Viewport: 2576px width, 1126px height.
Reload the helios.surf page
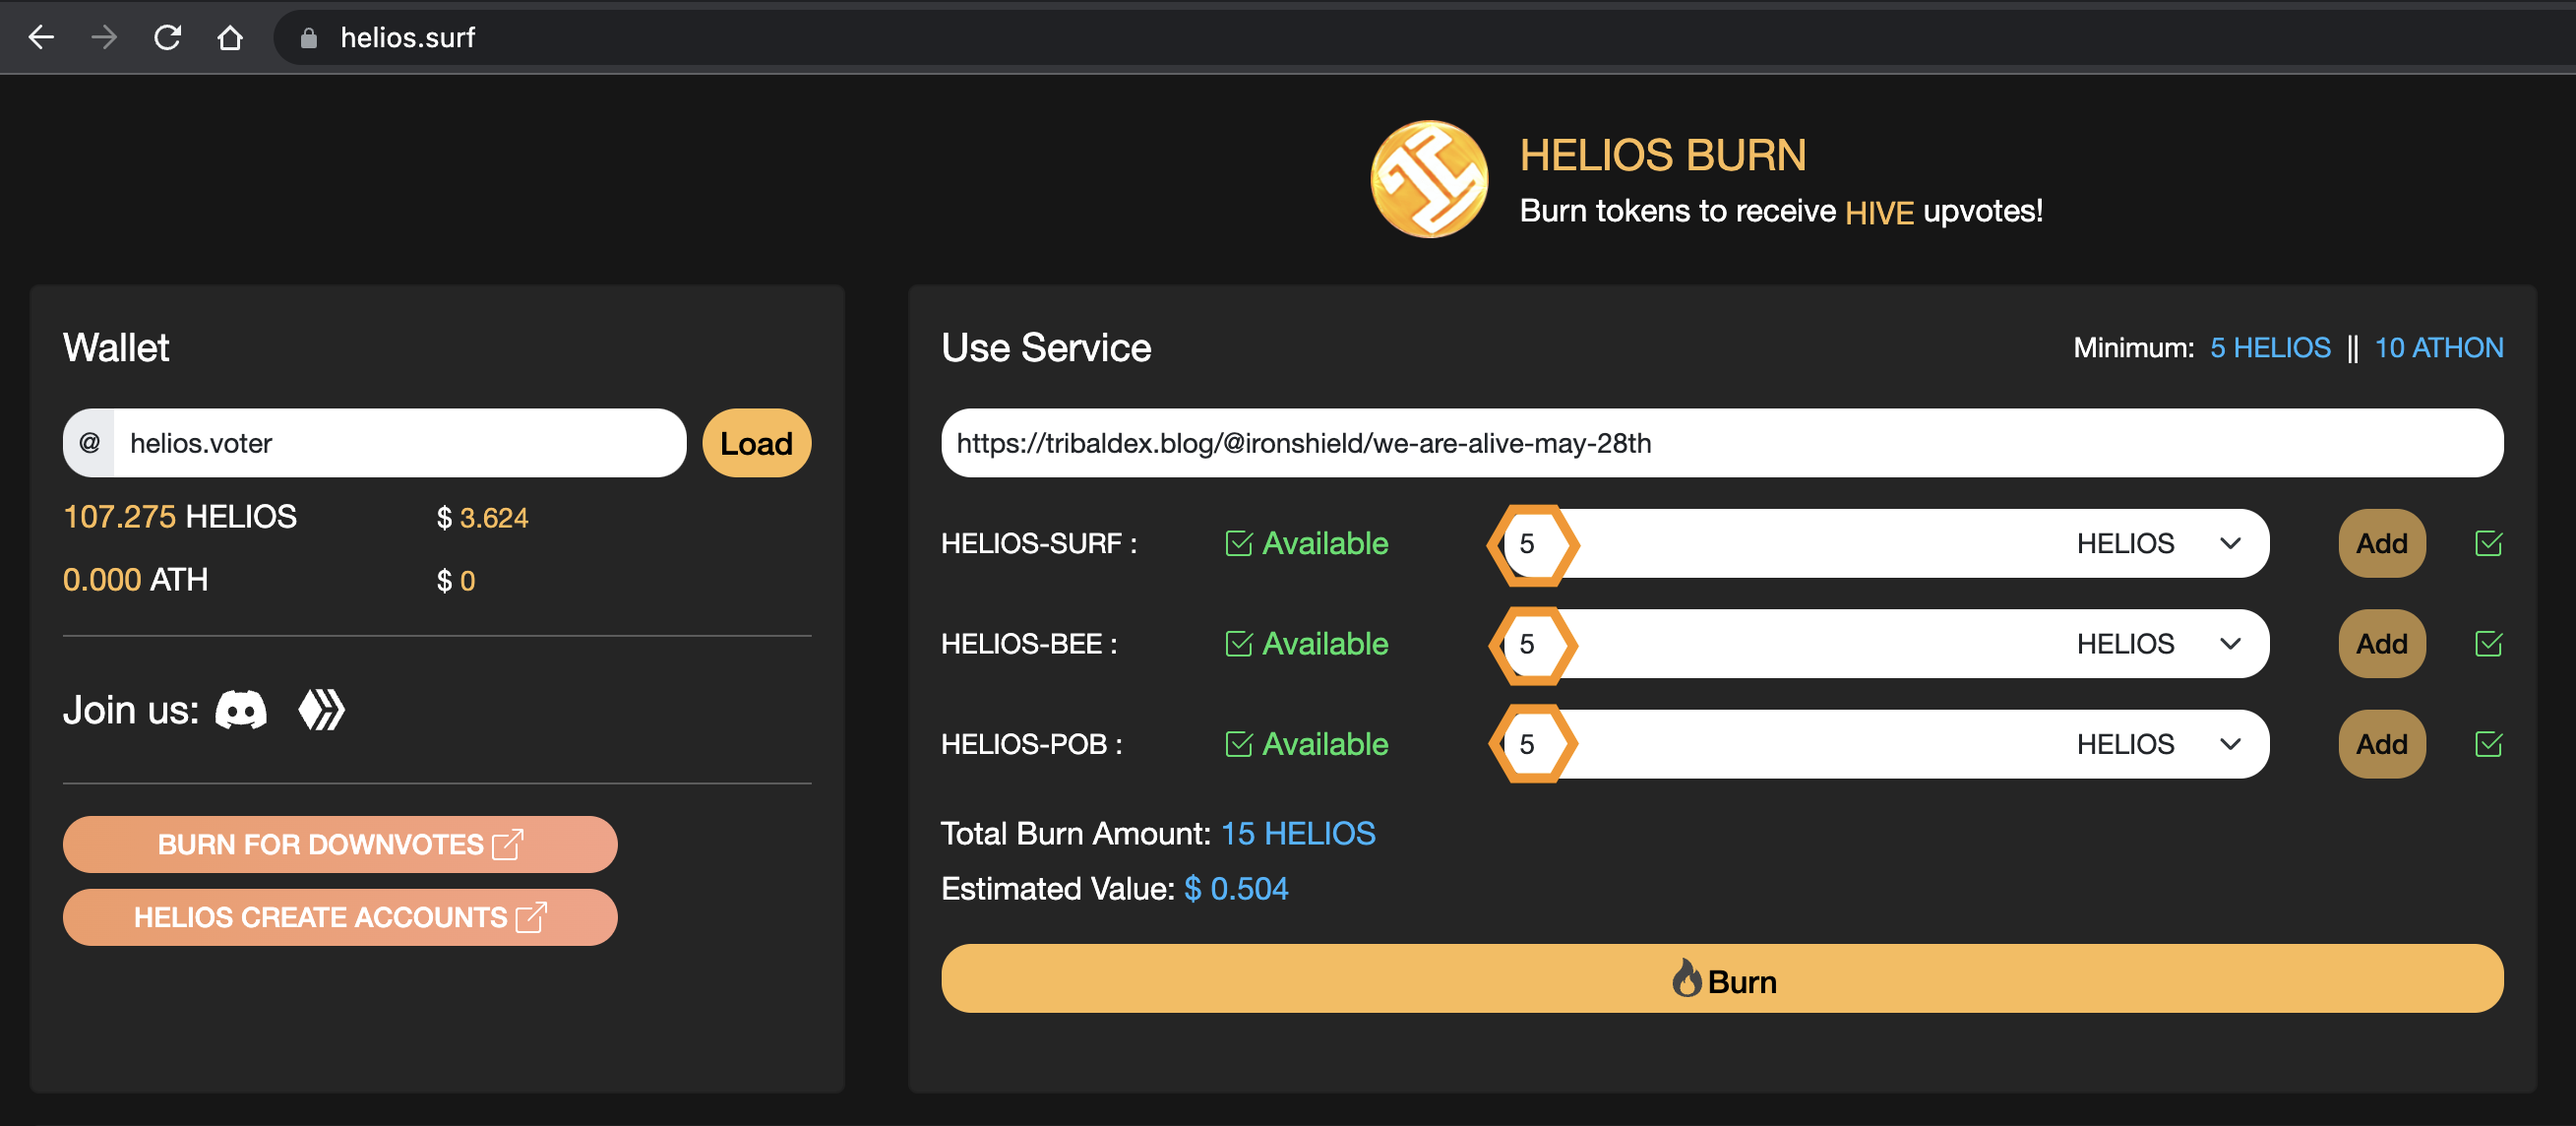pos(167,37)
